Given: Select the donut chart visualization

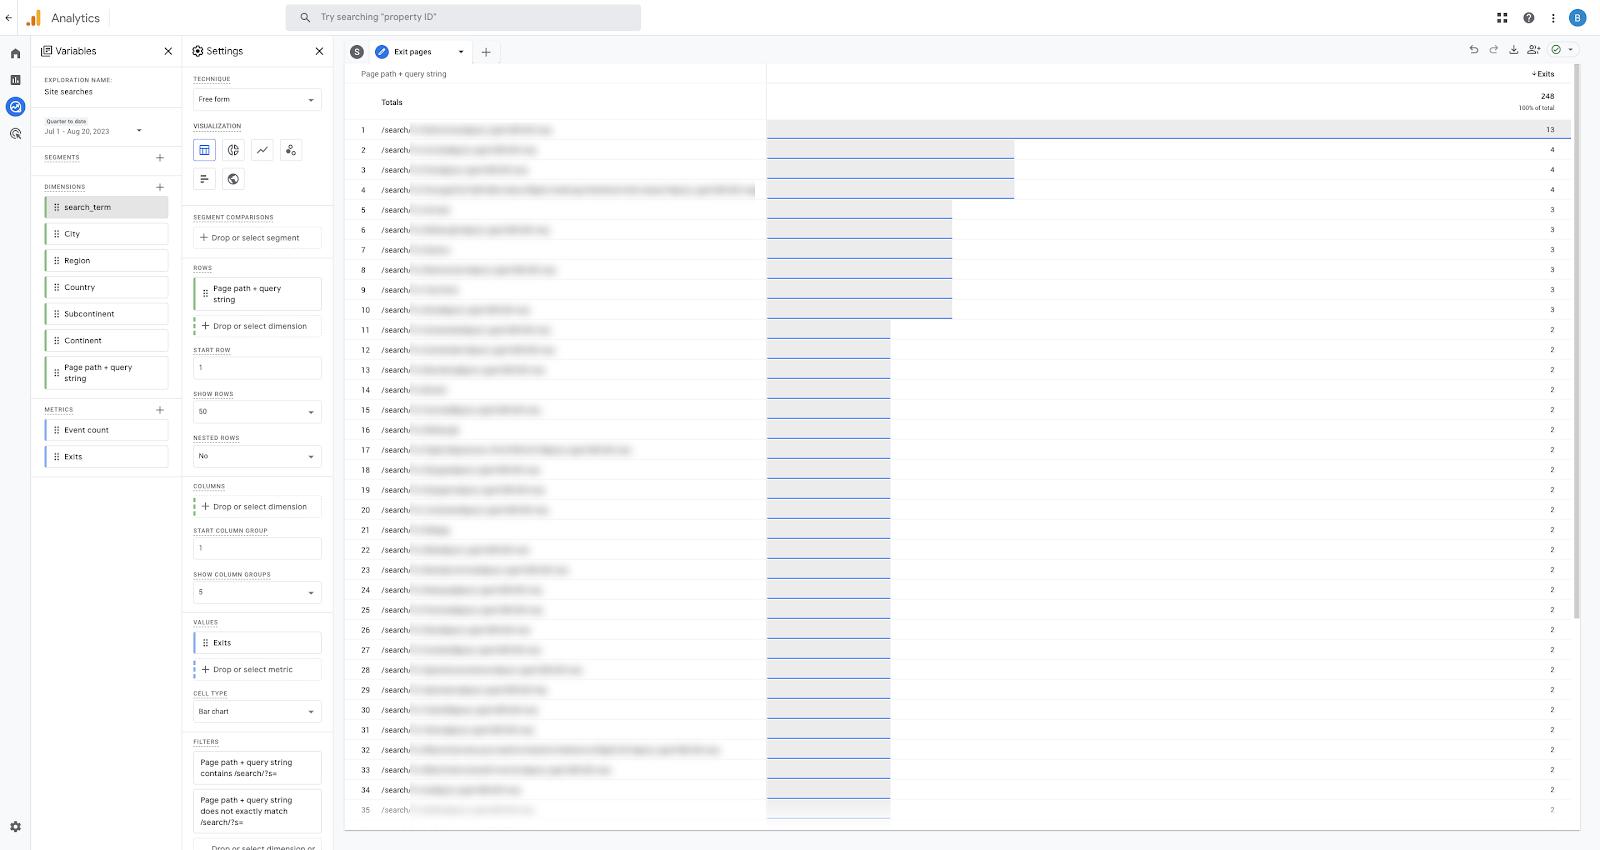Looking at the screenshot, I should (233, 150).
